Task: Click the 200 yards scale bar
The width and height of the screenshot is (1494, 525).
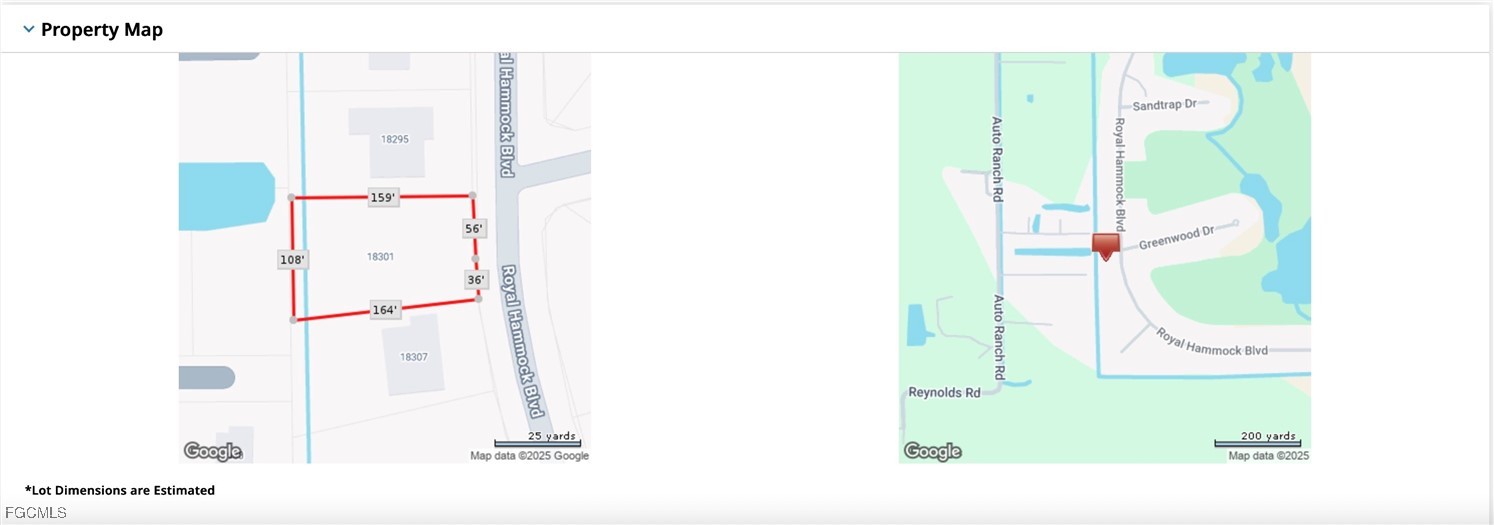Action: coord(1257,440)
